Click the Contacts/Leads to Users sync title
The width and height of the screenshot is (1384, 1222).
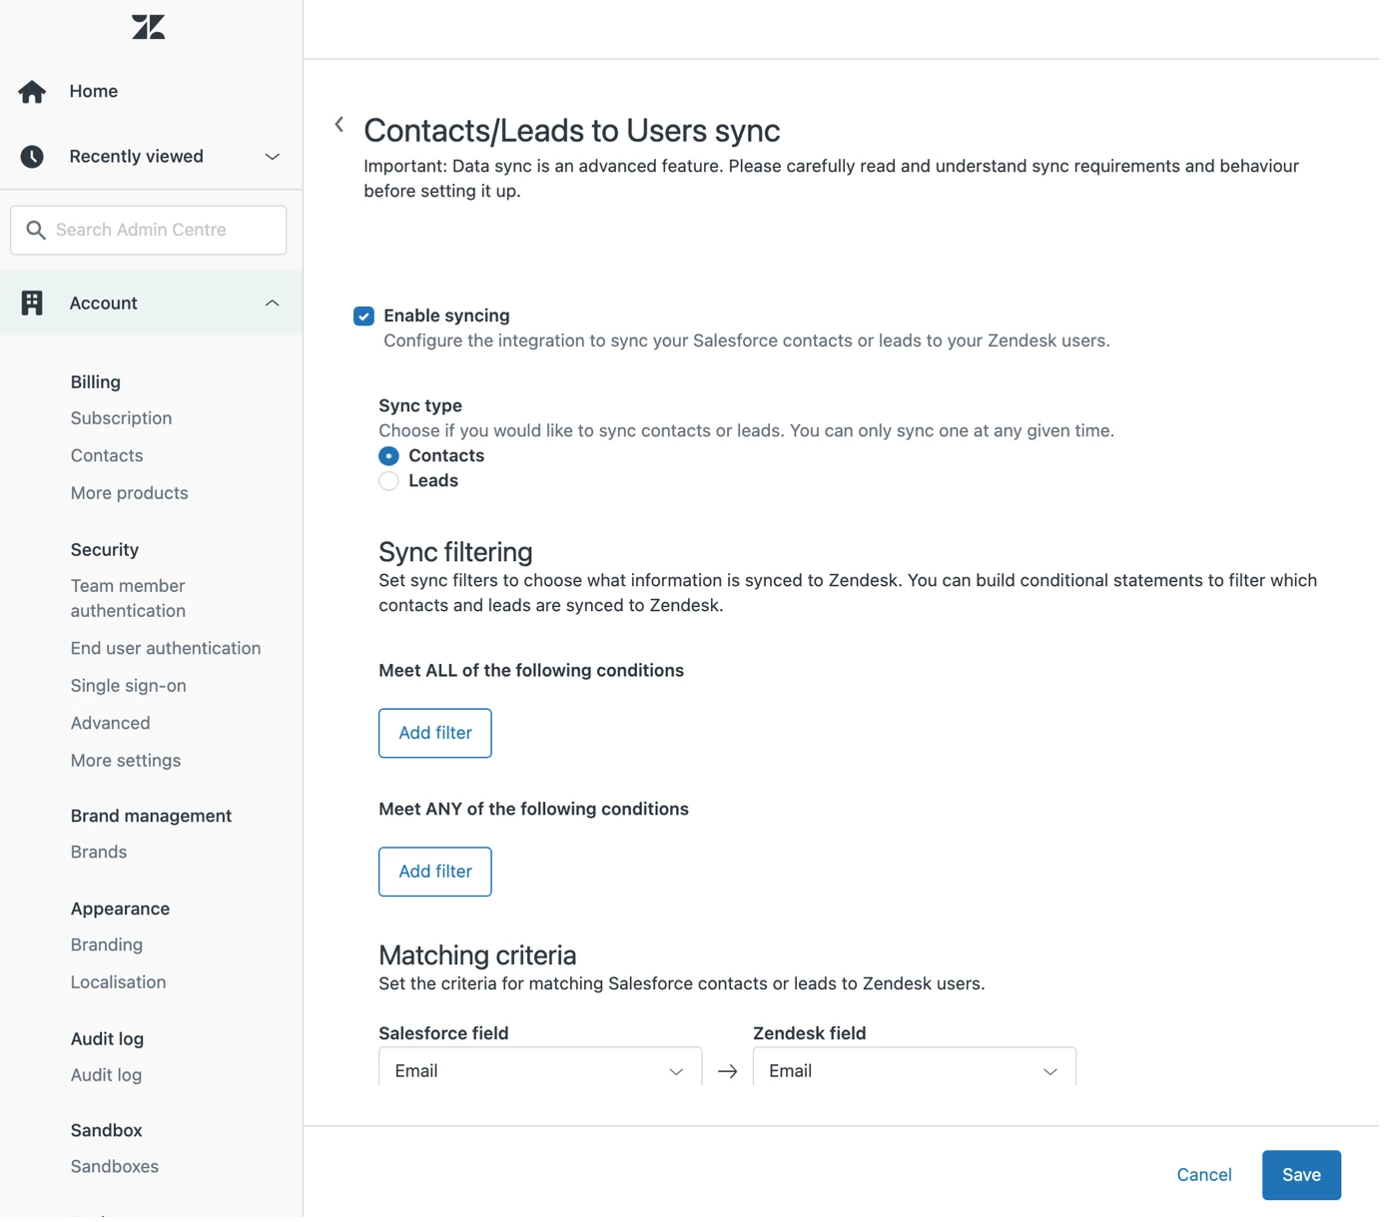coord(574,131)
